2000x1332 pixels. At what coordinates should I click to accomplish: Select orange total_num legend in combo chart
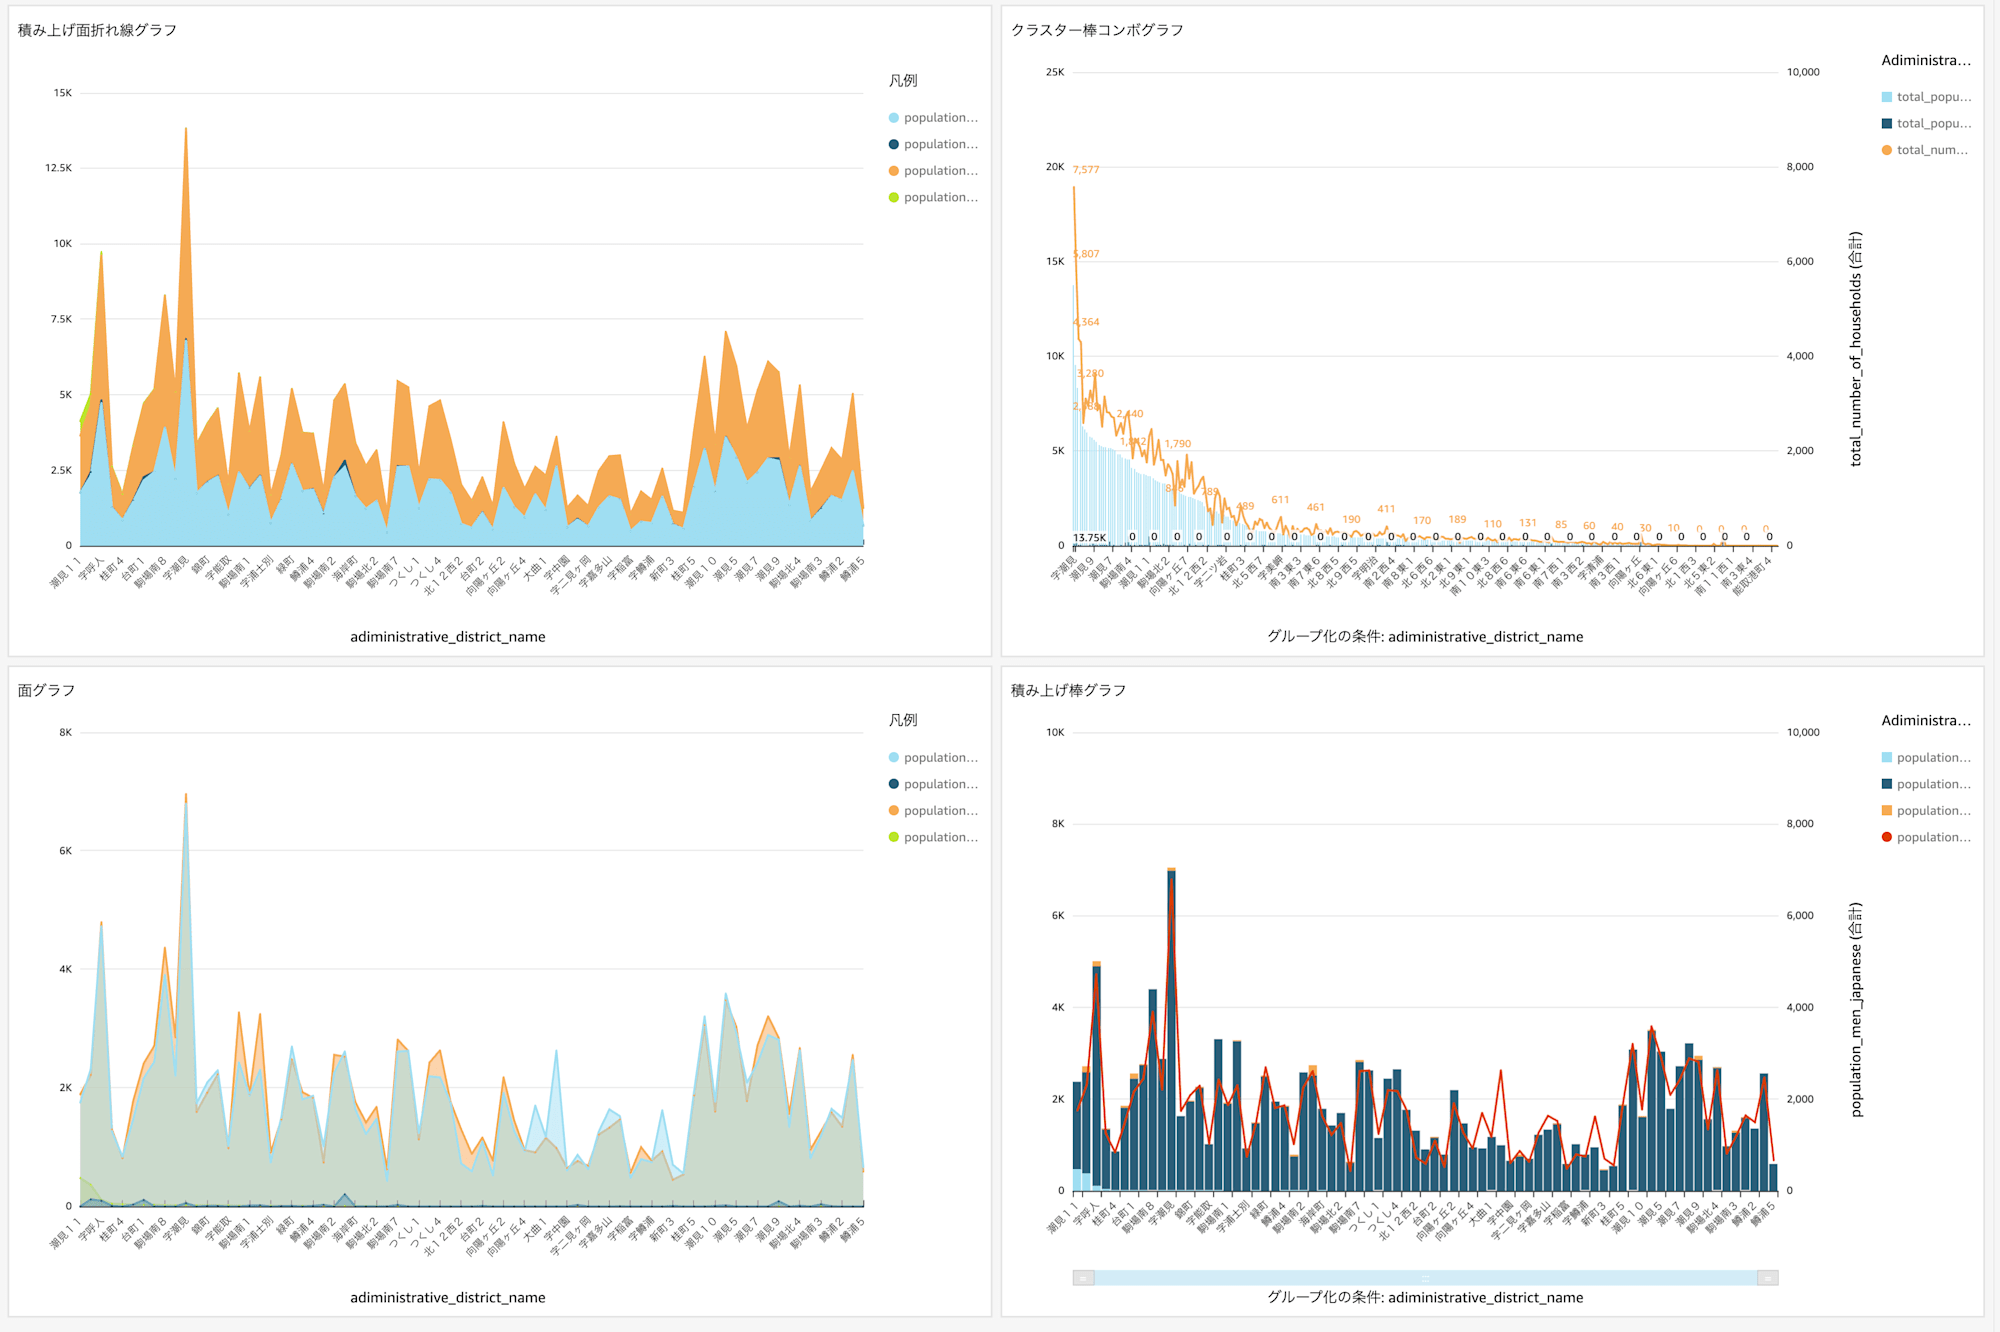1924,150
